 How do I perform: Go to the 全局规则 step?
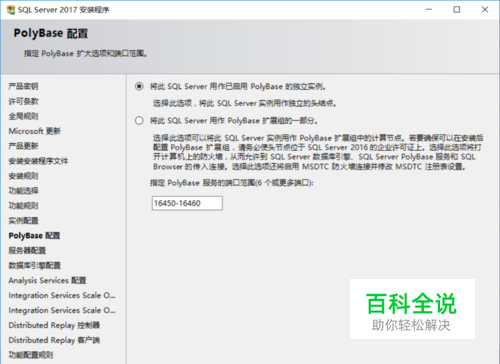tap(23, 116)
